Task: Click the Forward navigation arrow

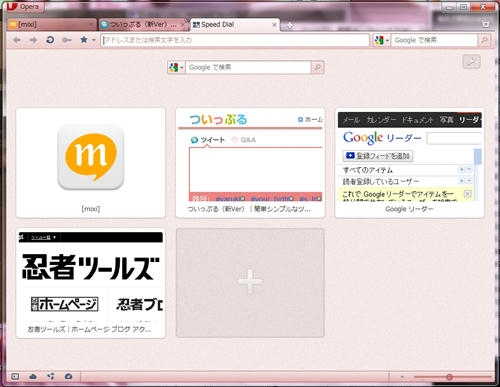Action: pyautogui.click(x=33, y=40)
